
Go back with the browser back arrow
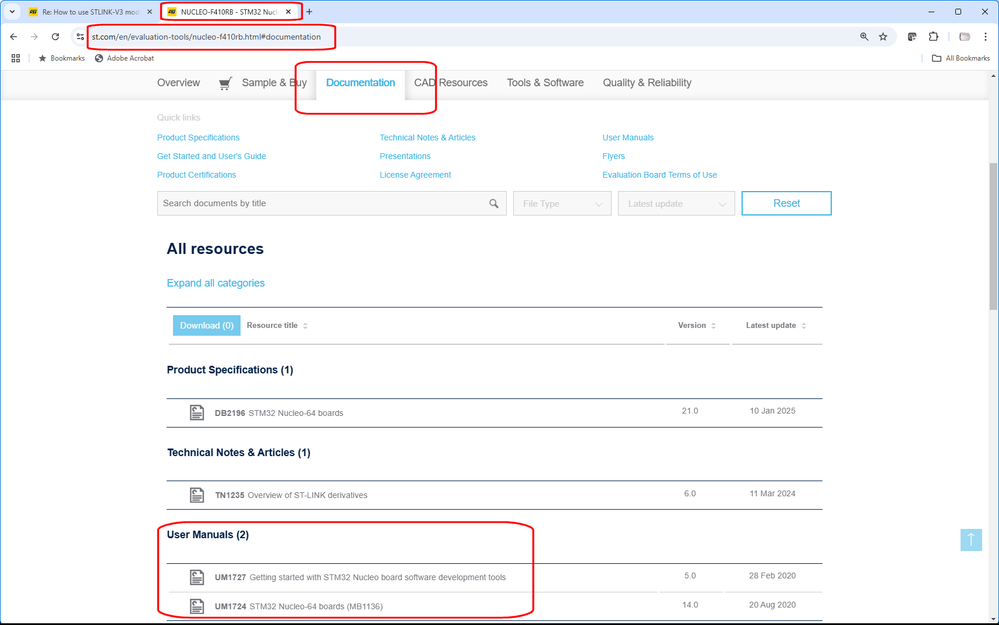tap(13, 37)
